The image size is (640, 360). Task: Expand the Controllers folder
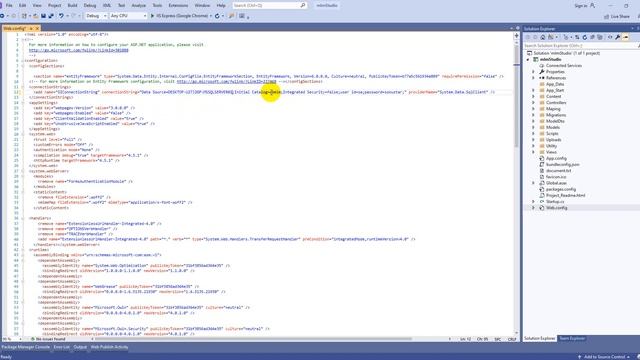[533, 103]
